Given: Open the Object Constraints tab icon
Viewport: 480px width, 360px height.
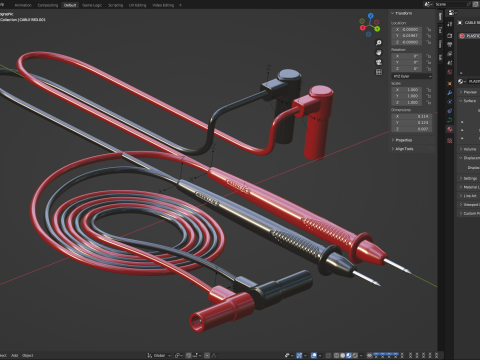Looking at the screenshot, I should click(450, 111).
